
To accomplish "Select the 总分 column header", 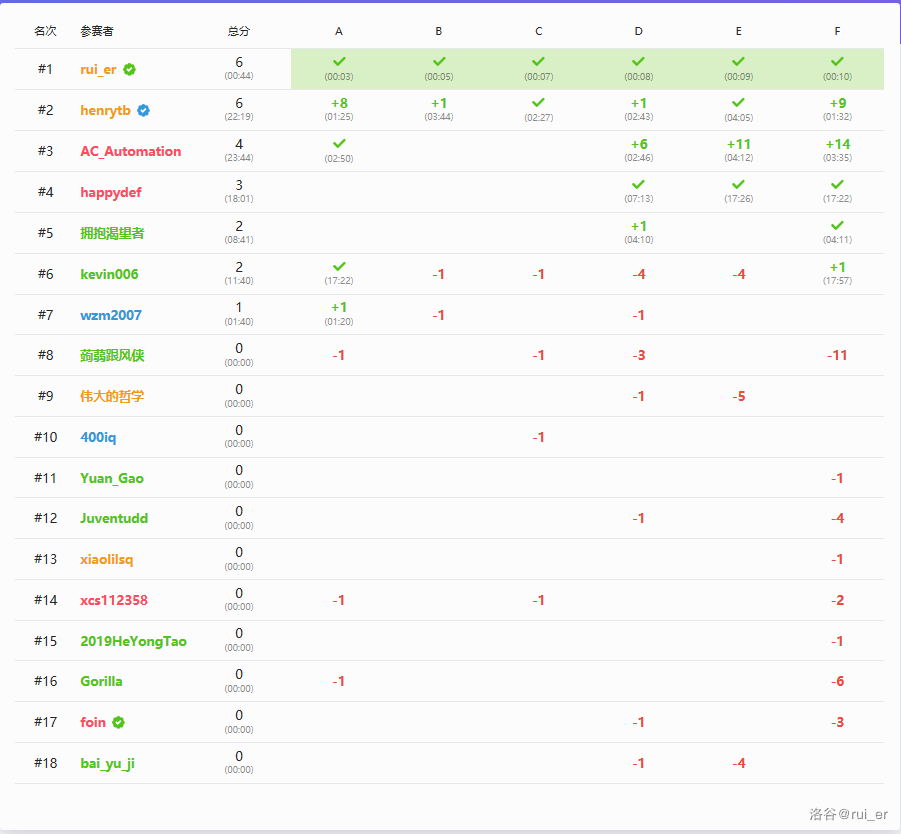I will coord(239,31).
